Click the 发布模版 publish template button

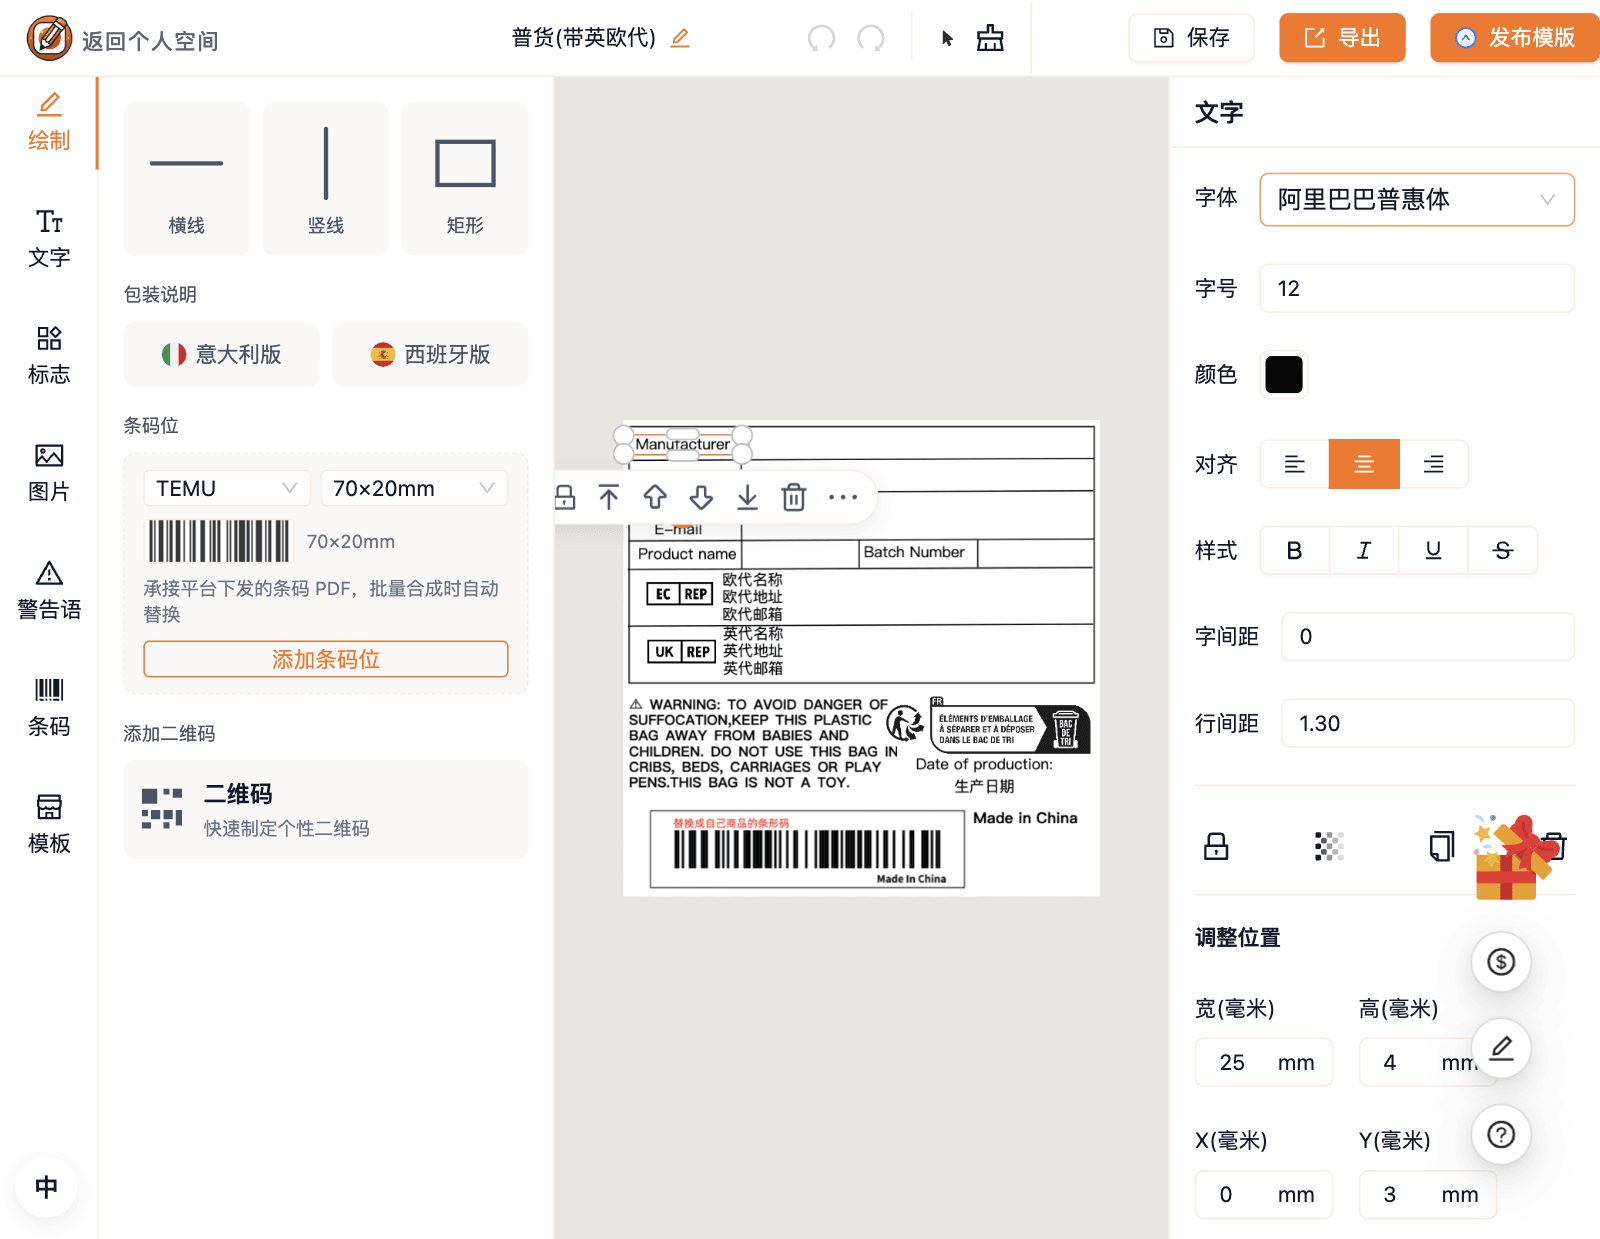(1515, 38)
